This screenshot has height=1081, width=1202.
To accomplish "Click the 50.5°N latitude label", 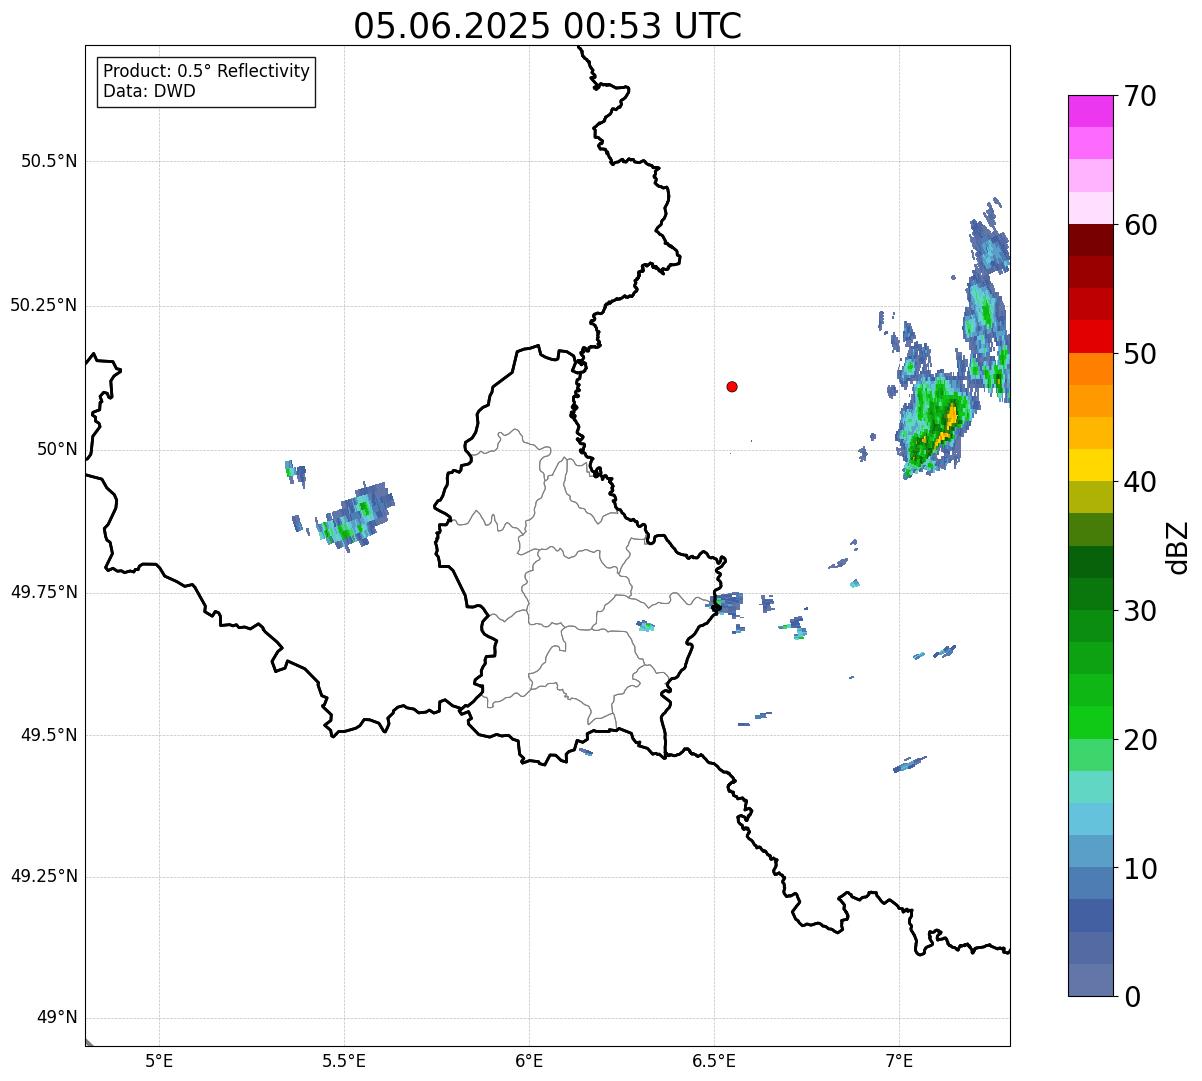I will tap(49, 161).
